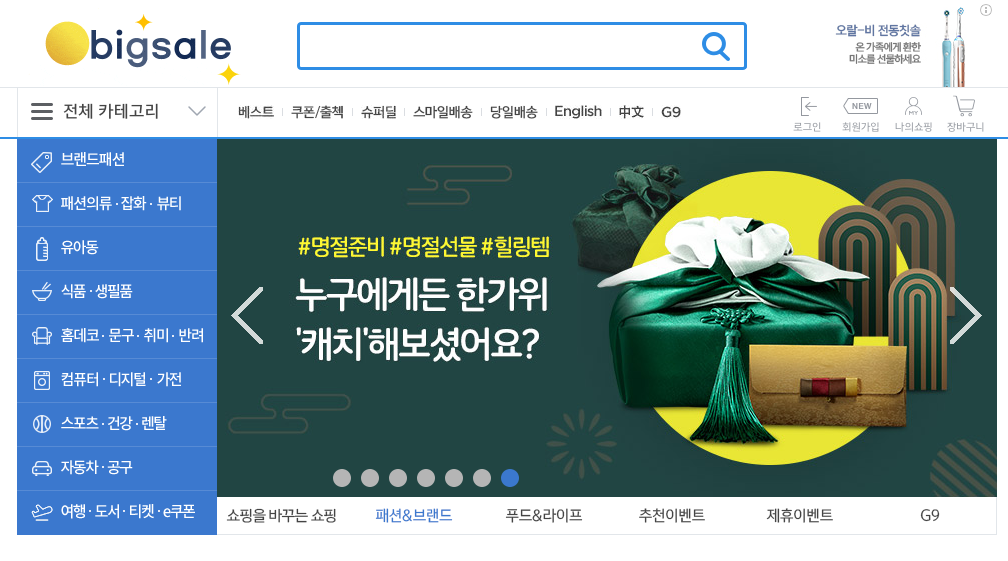Show the previous banner with left arrow
The image size is (1008, 561).
(x=248, y=316)
